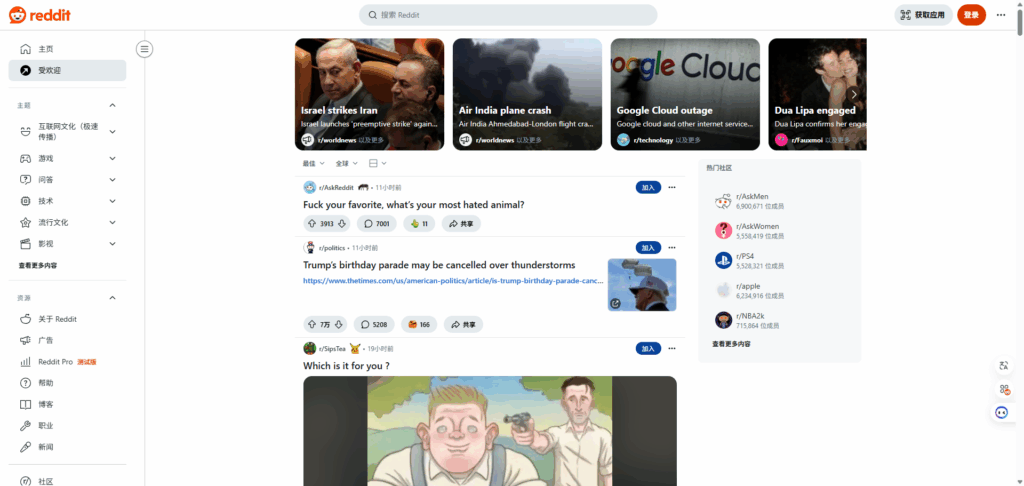Click 查看更多内容 under 热门社区

click(x=731, y=344)
